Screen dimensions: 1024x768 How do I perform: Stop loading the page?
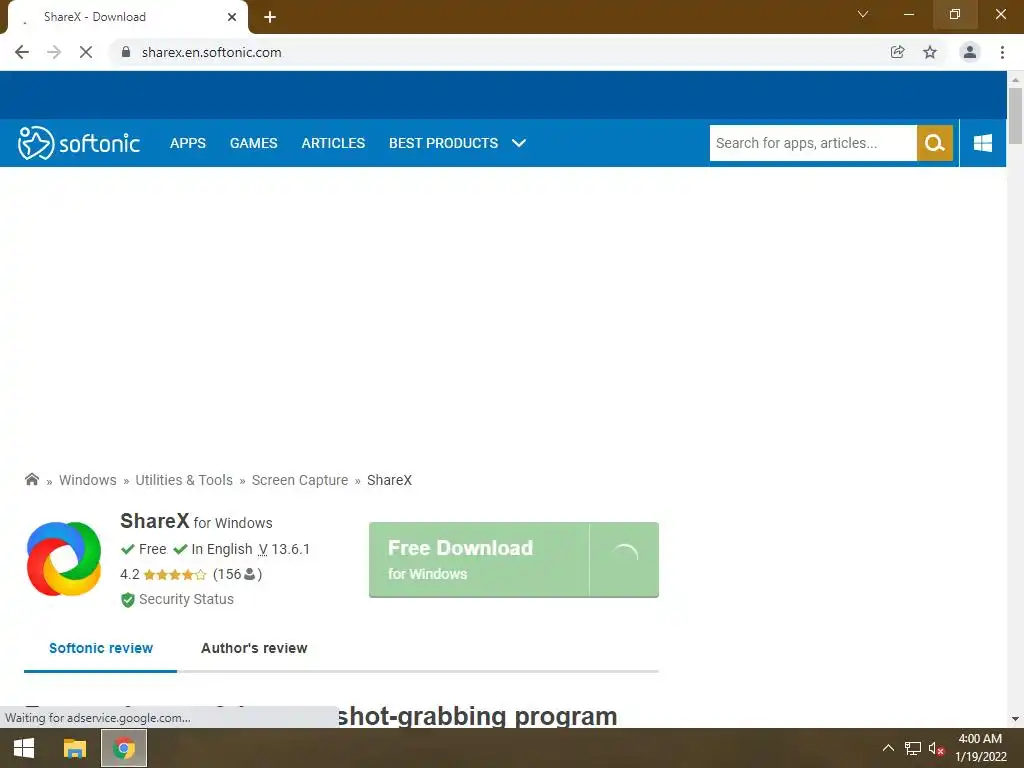pos(86,52)
